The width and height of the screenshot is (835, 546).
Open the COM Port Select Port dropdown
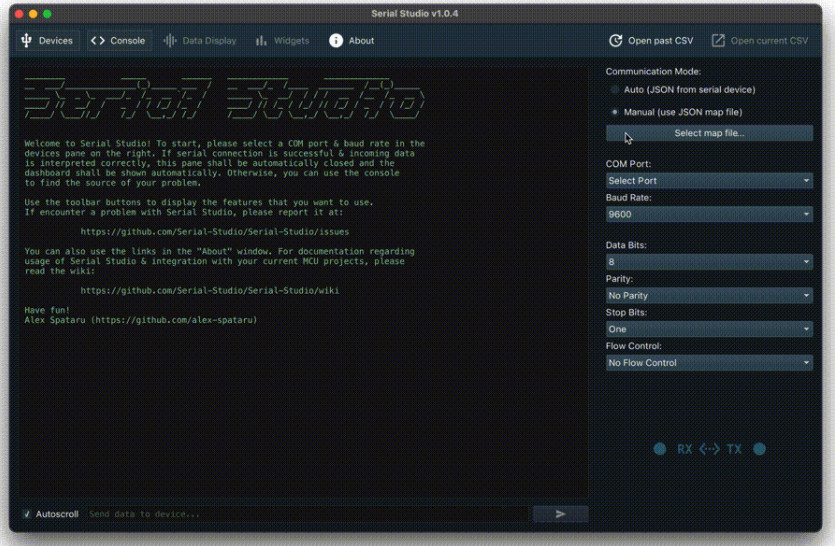(709, 181)
